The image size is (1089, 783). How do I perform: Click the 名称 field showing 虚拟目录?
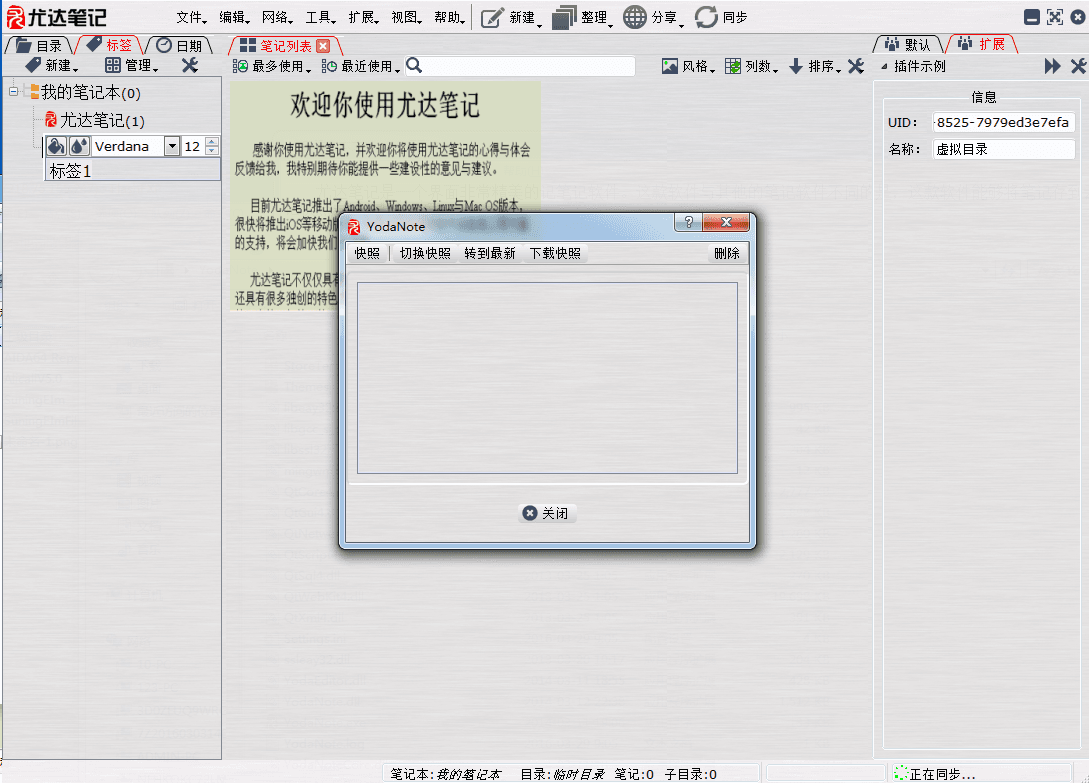click(1003, 149)
